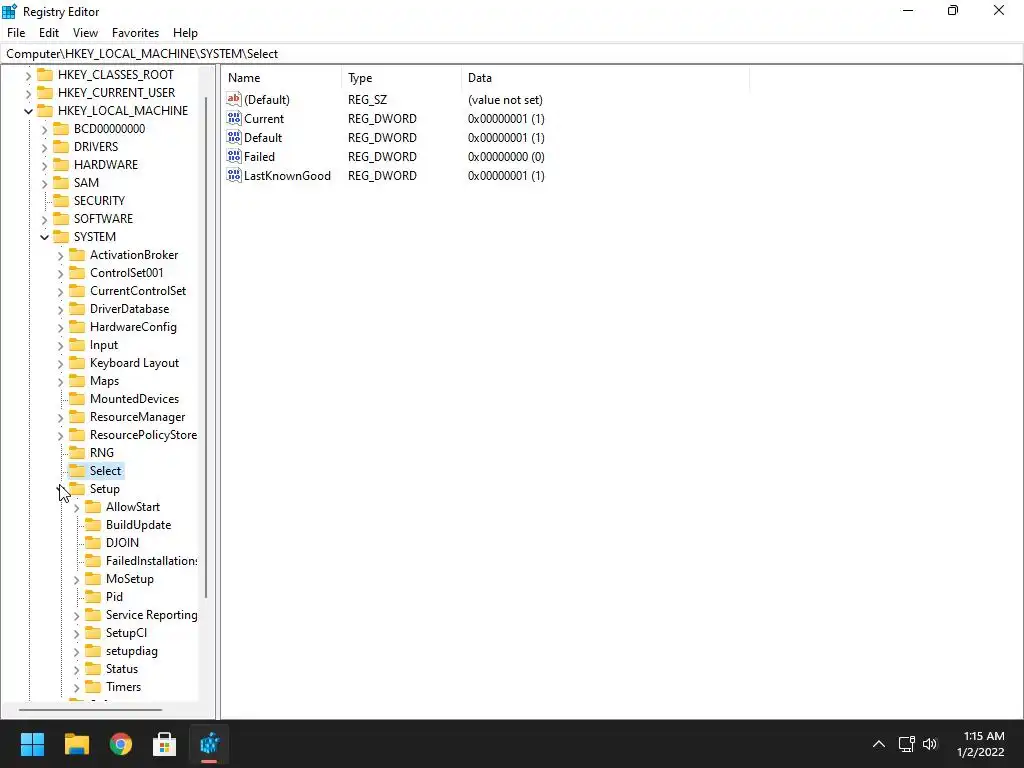Click the SOFTWARE folder icon
The image size is (1024, 768).
(x=61, y=218)
